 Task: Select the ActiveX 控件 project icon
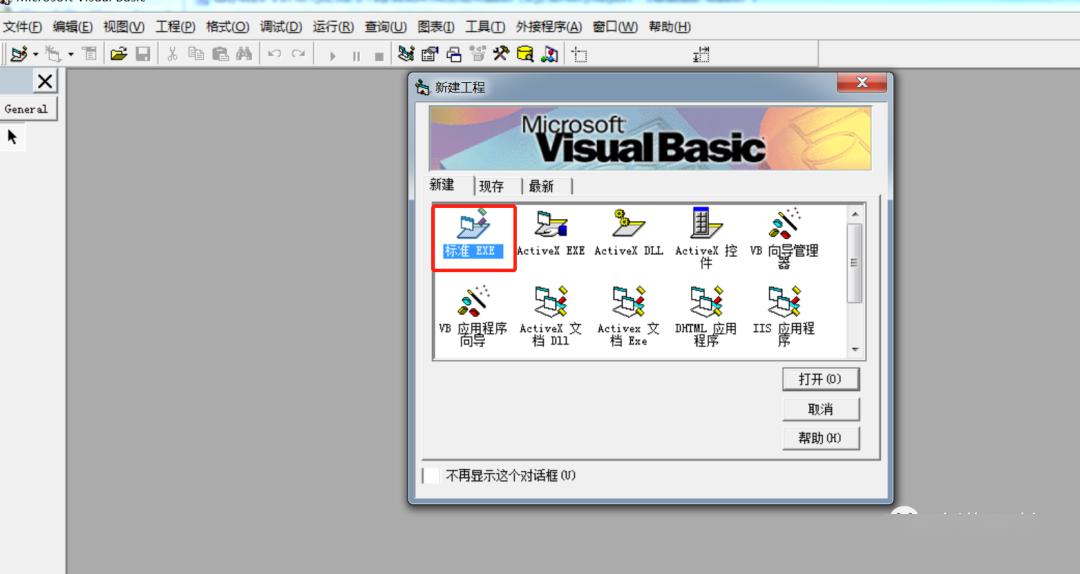pyautogui.click(x=706, y=238)
